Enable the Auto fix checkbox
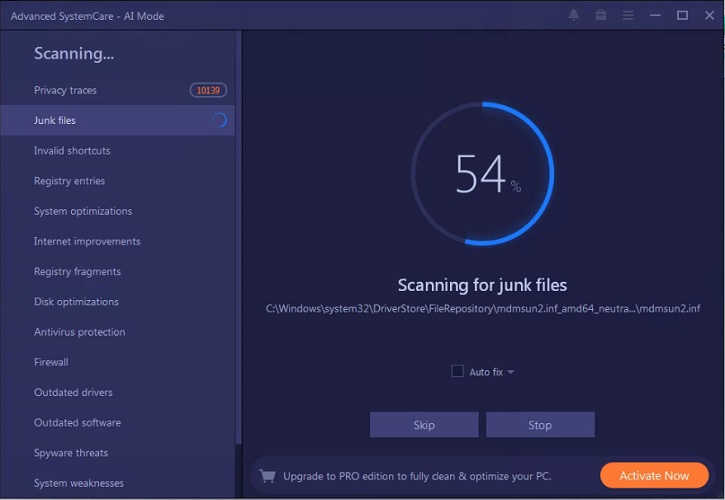The height and width of the screenshot is (500, 725). (457, 372)
